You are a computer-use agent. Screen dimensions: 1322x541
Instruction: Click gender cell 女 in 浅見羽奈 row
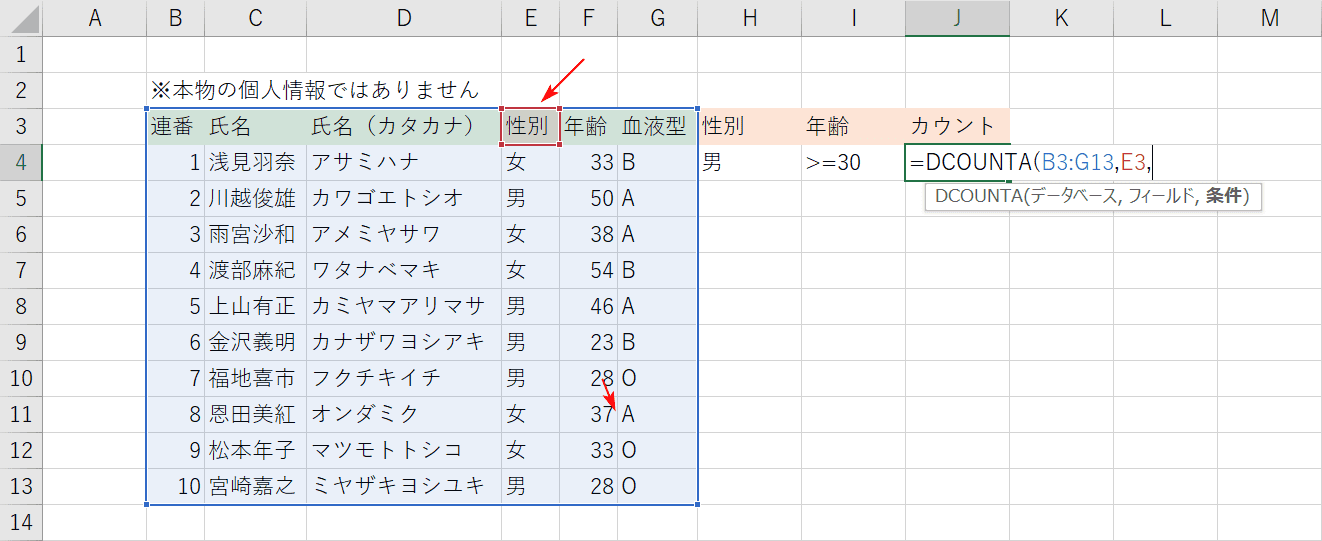click(530, 162)
